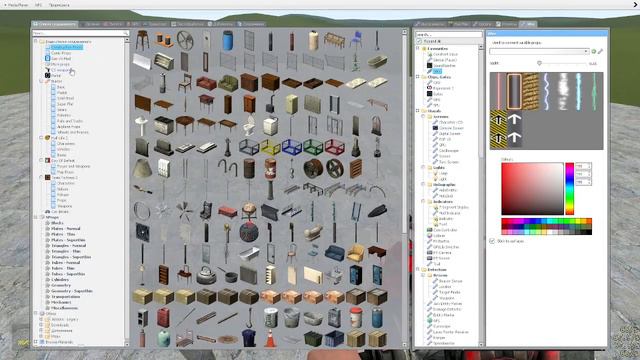The image size is (640, 360).
Task: Select the globe prop
Action: (x=249, y=211)
